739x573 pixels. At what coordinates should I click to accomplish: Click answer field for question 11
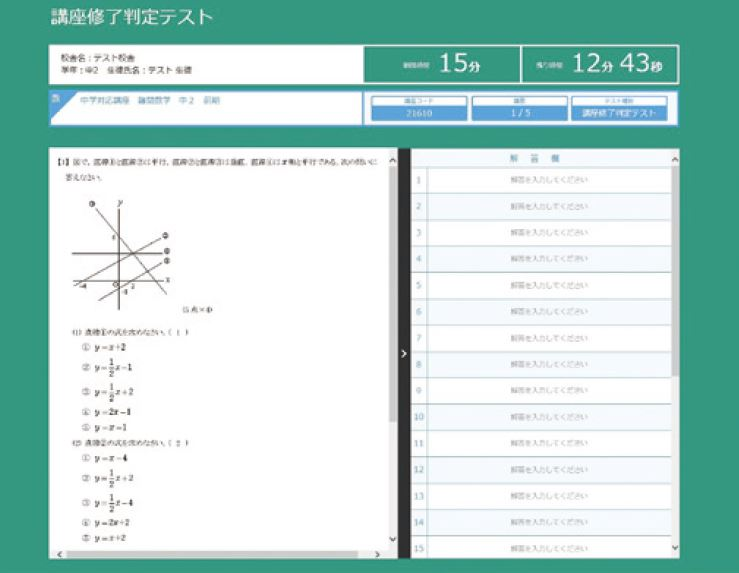pos(549,443)
